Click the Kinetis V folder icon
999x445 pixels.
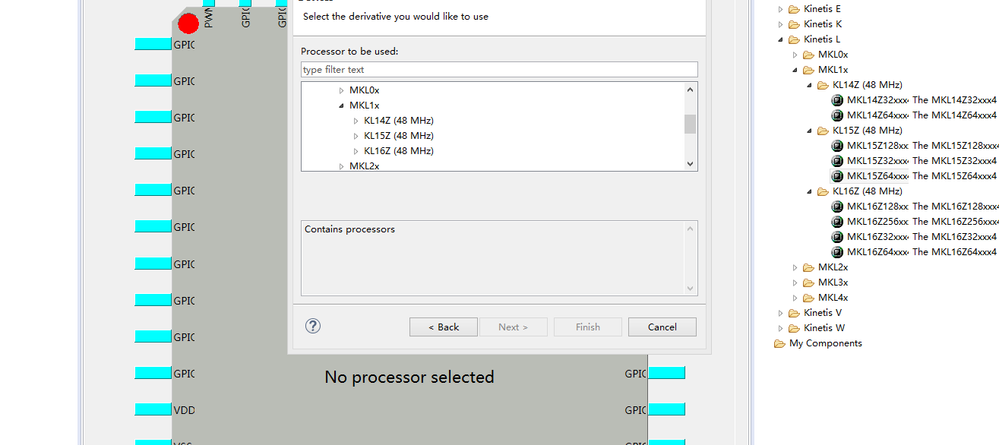795,313
